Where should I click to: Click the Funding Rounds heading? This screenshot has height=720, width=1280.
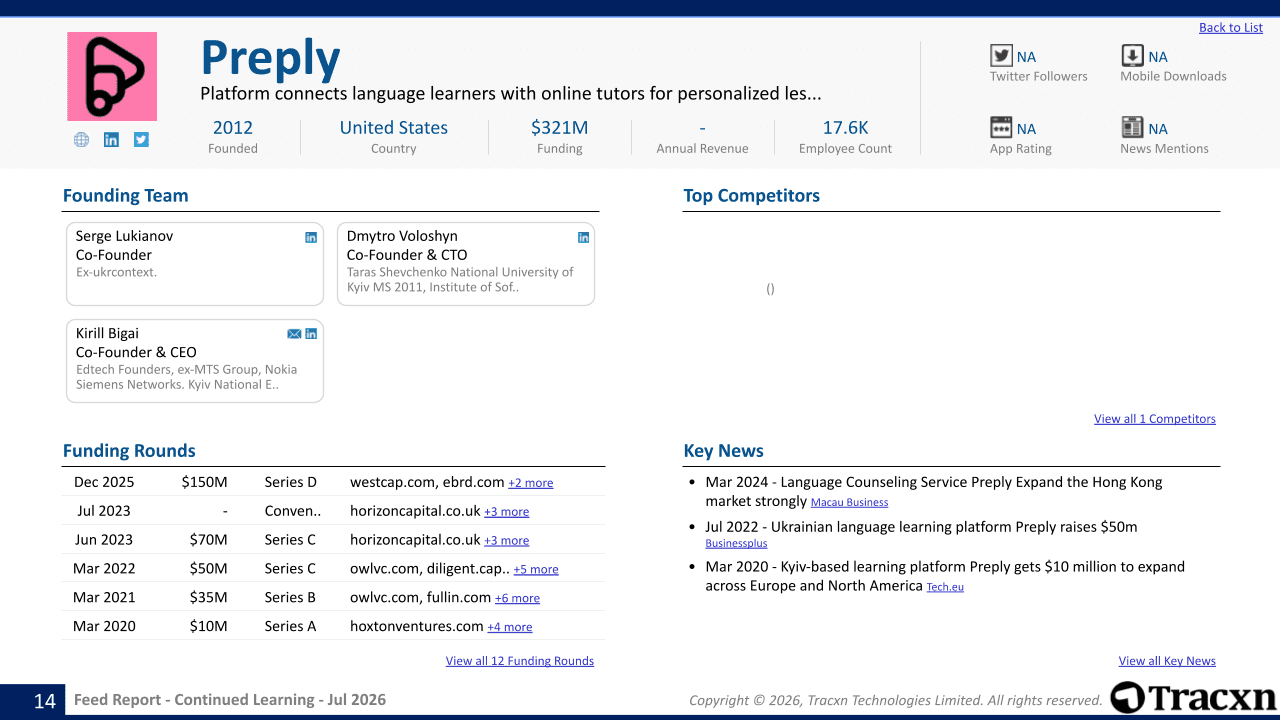[129, 451]
